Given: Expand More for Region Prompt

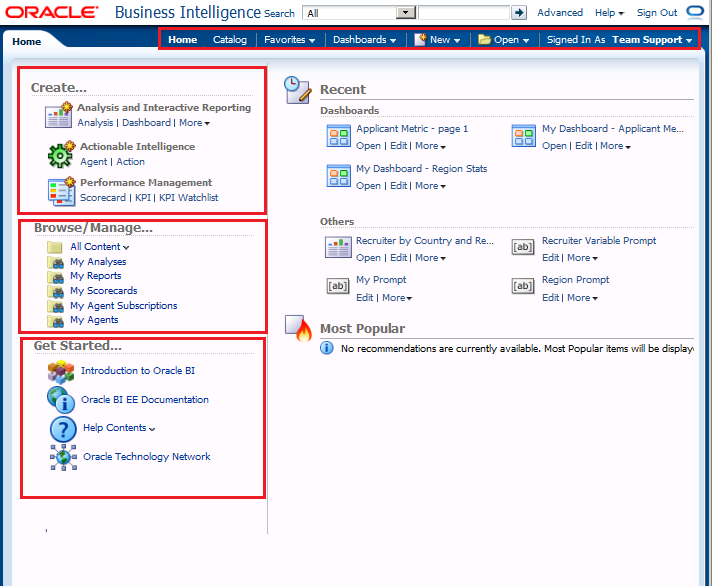Looking at the screenshot, I should (x=582, y=298).
